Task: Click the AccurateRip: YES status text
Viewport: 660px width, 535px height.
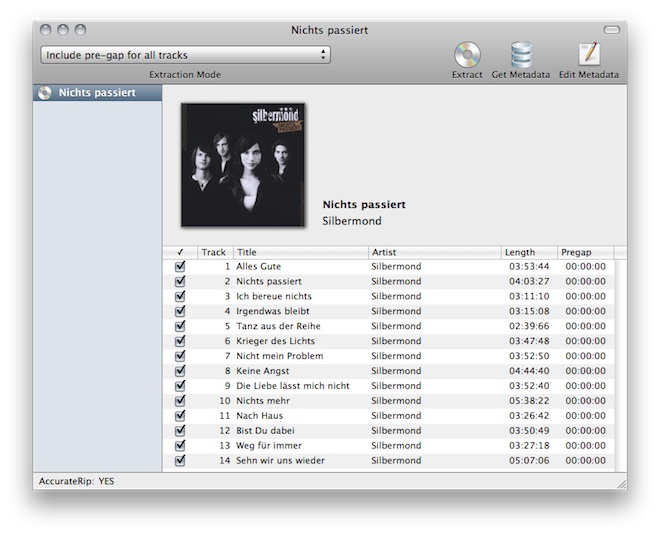Action: pyautogui.click(x=77, y=482)
